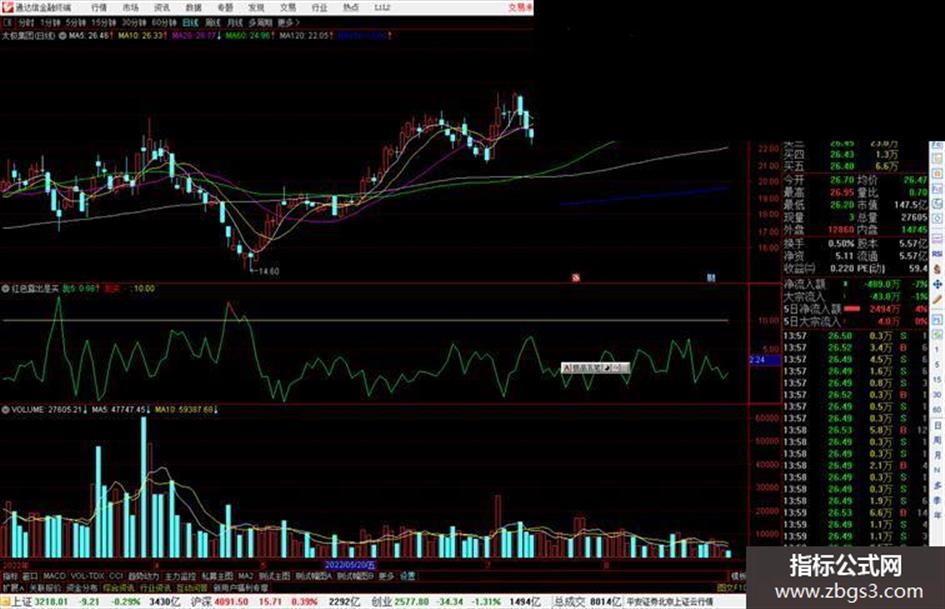Image resolution: width=945 pixels, height=609 pixels.
Task: Switch to 1分钟 period tab
Action: click(50, 22)
